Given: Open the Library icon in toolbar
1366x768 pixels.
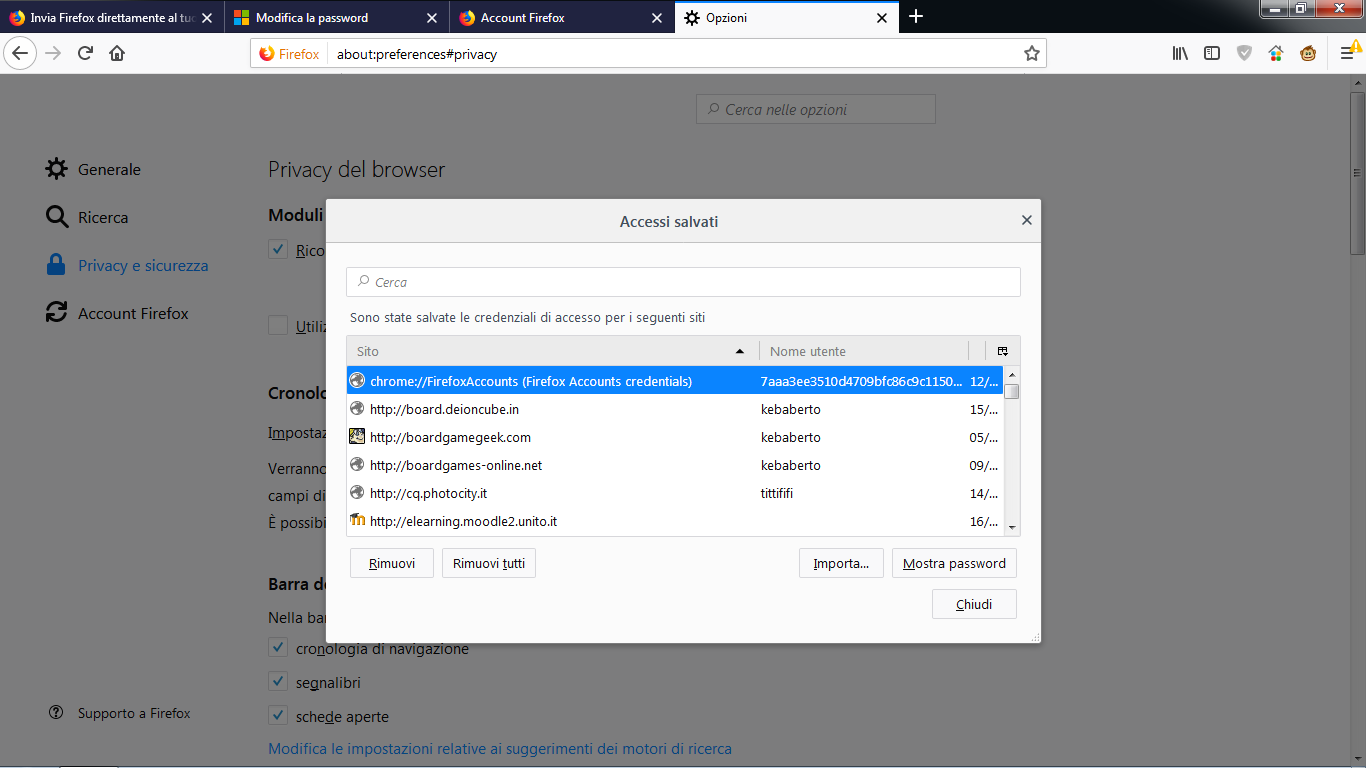Looking at the screenshot, I should click(x=1180, y=53).
